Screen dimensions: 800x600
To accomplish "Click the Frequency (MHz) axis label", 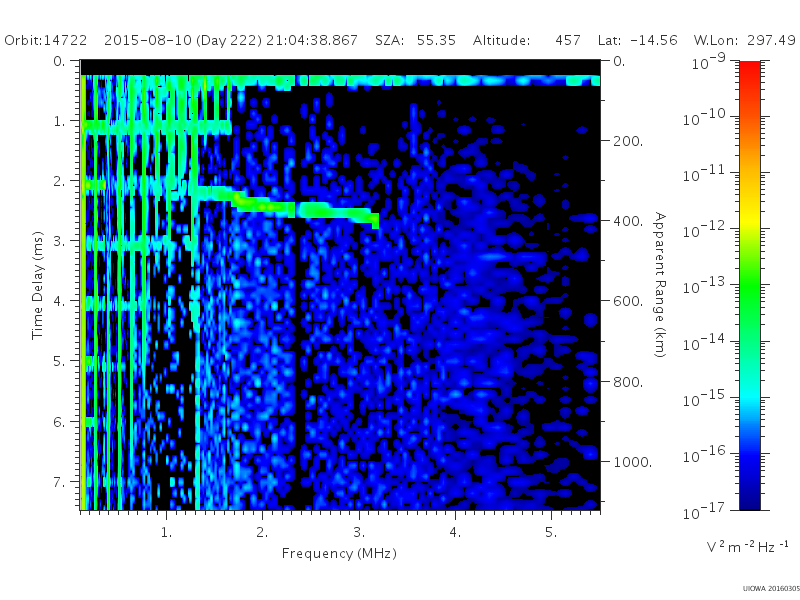I will pos(339,554).
